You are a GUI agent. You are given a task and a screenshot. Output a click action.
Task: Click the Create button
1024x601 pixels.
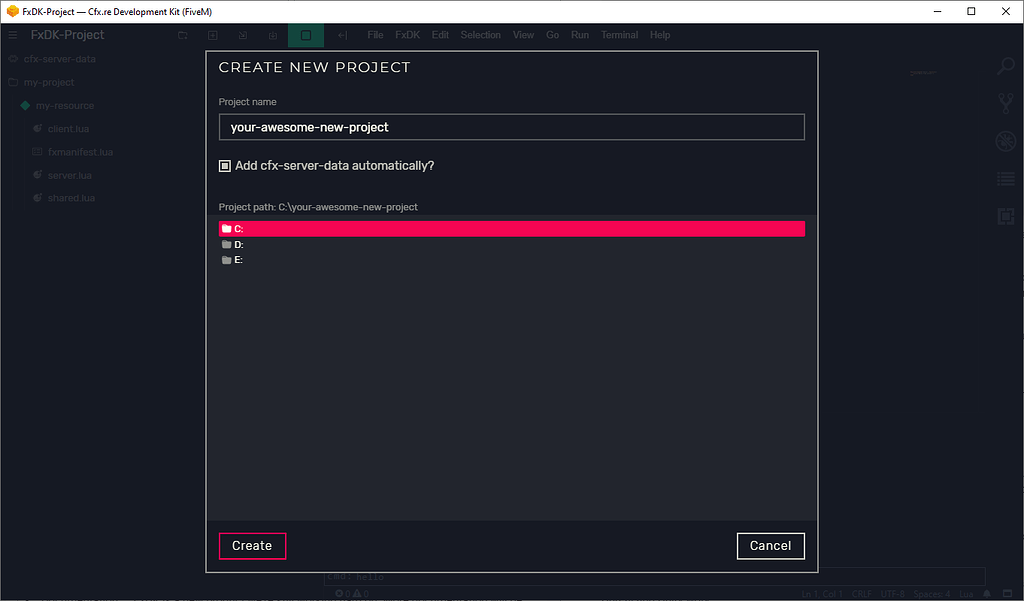(x=252, y=545)
